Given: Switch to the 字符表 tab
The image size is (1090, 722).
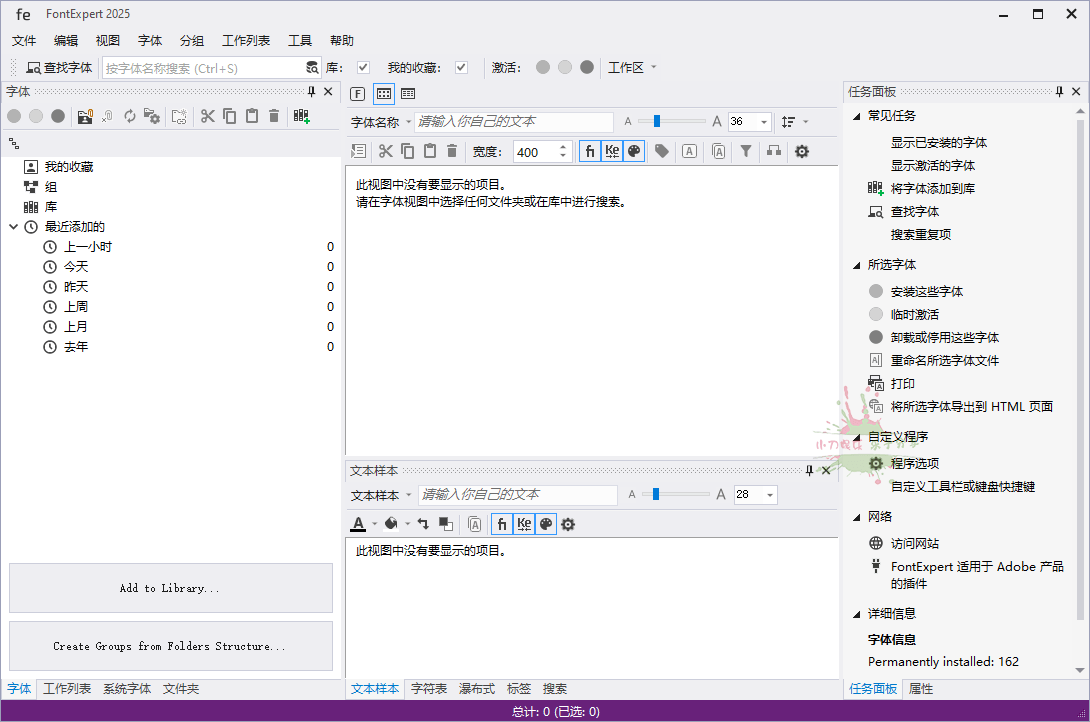Looking at the screenshot, I should pyautogui.click(x=429, y=689).
